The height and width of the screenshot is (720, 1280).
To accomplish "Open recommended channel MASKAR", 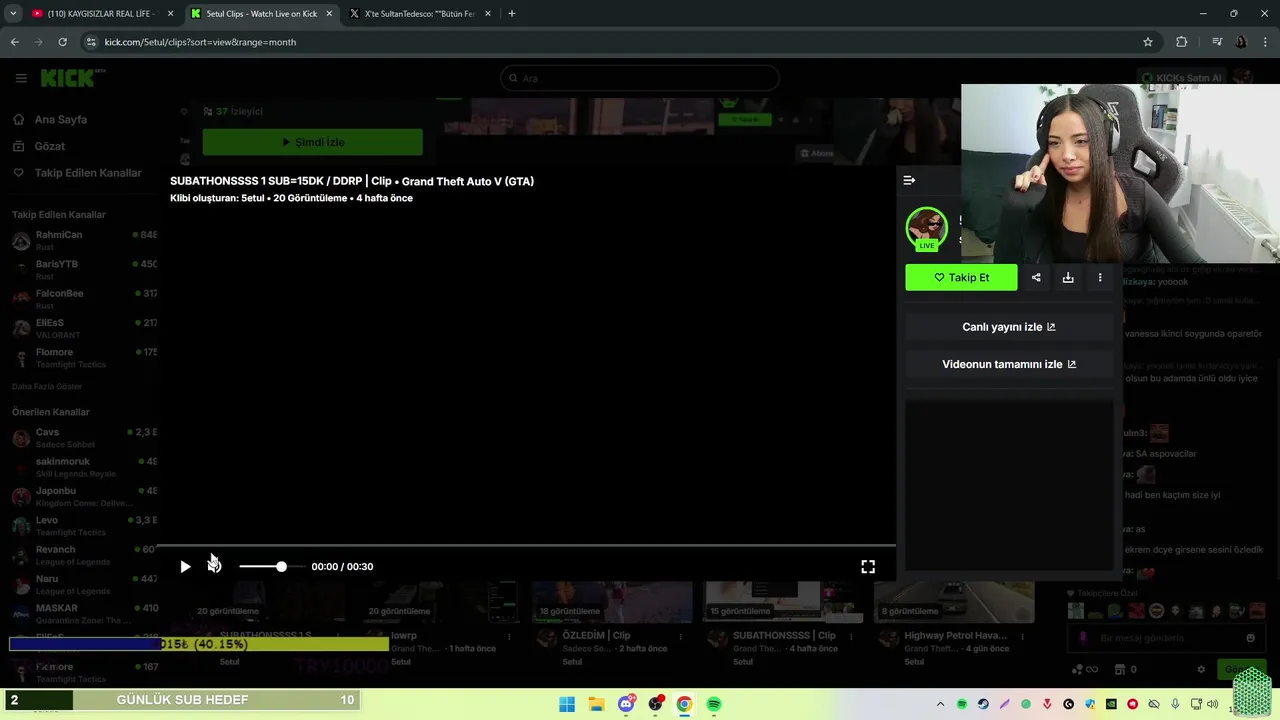I will (84, 614).
